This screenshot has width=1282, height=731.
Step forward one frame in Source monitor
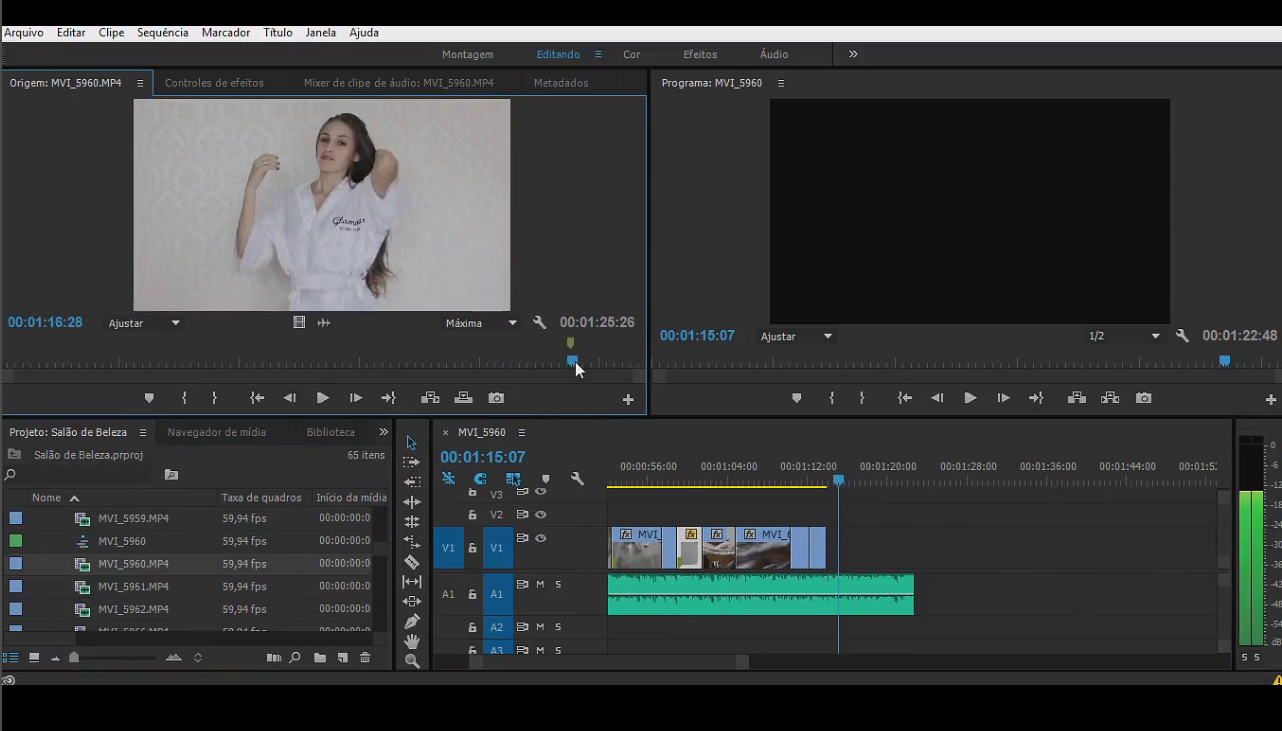click(x=356, y=398)
